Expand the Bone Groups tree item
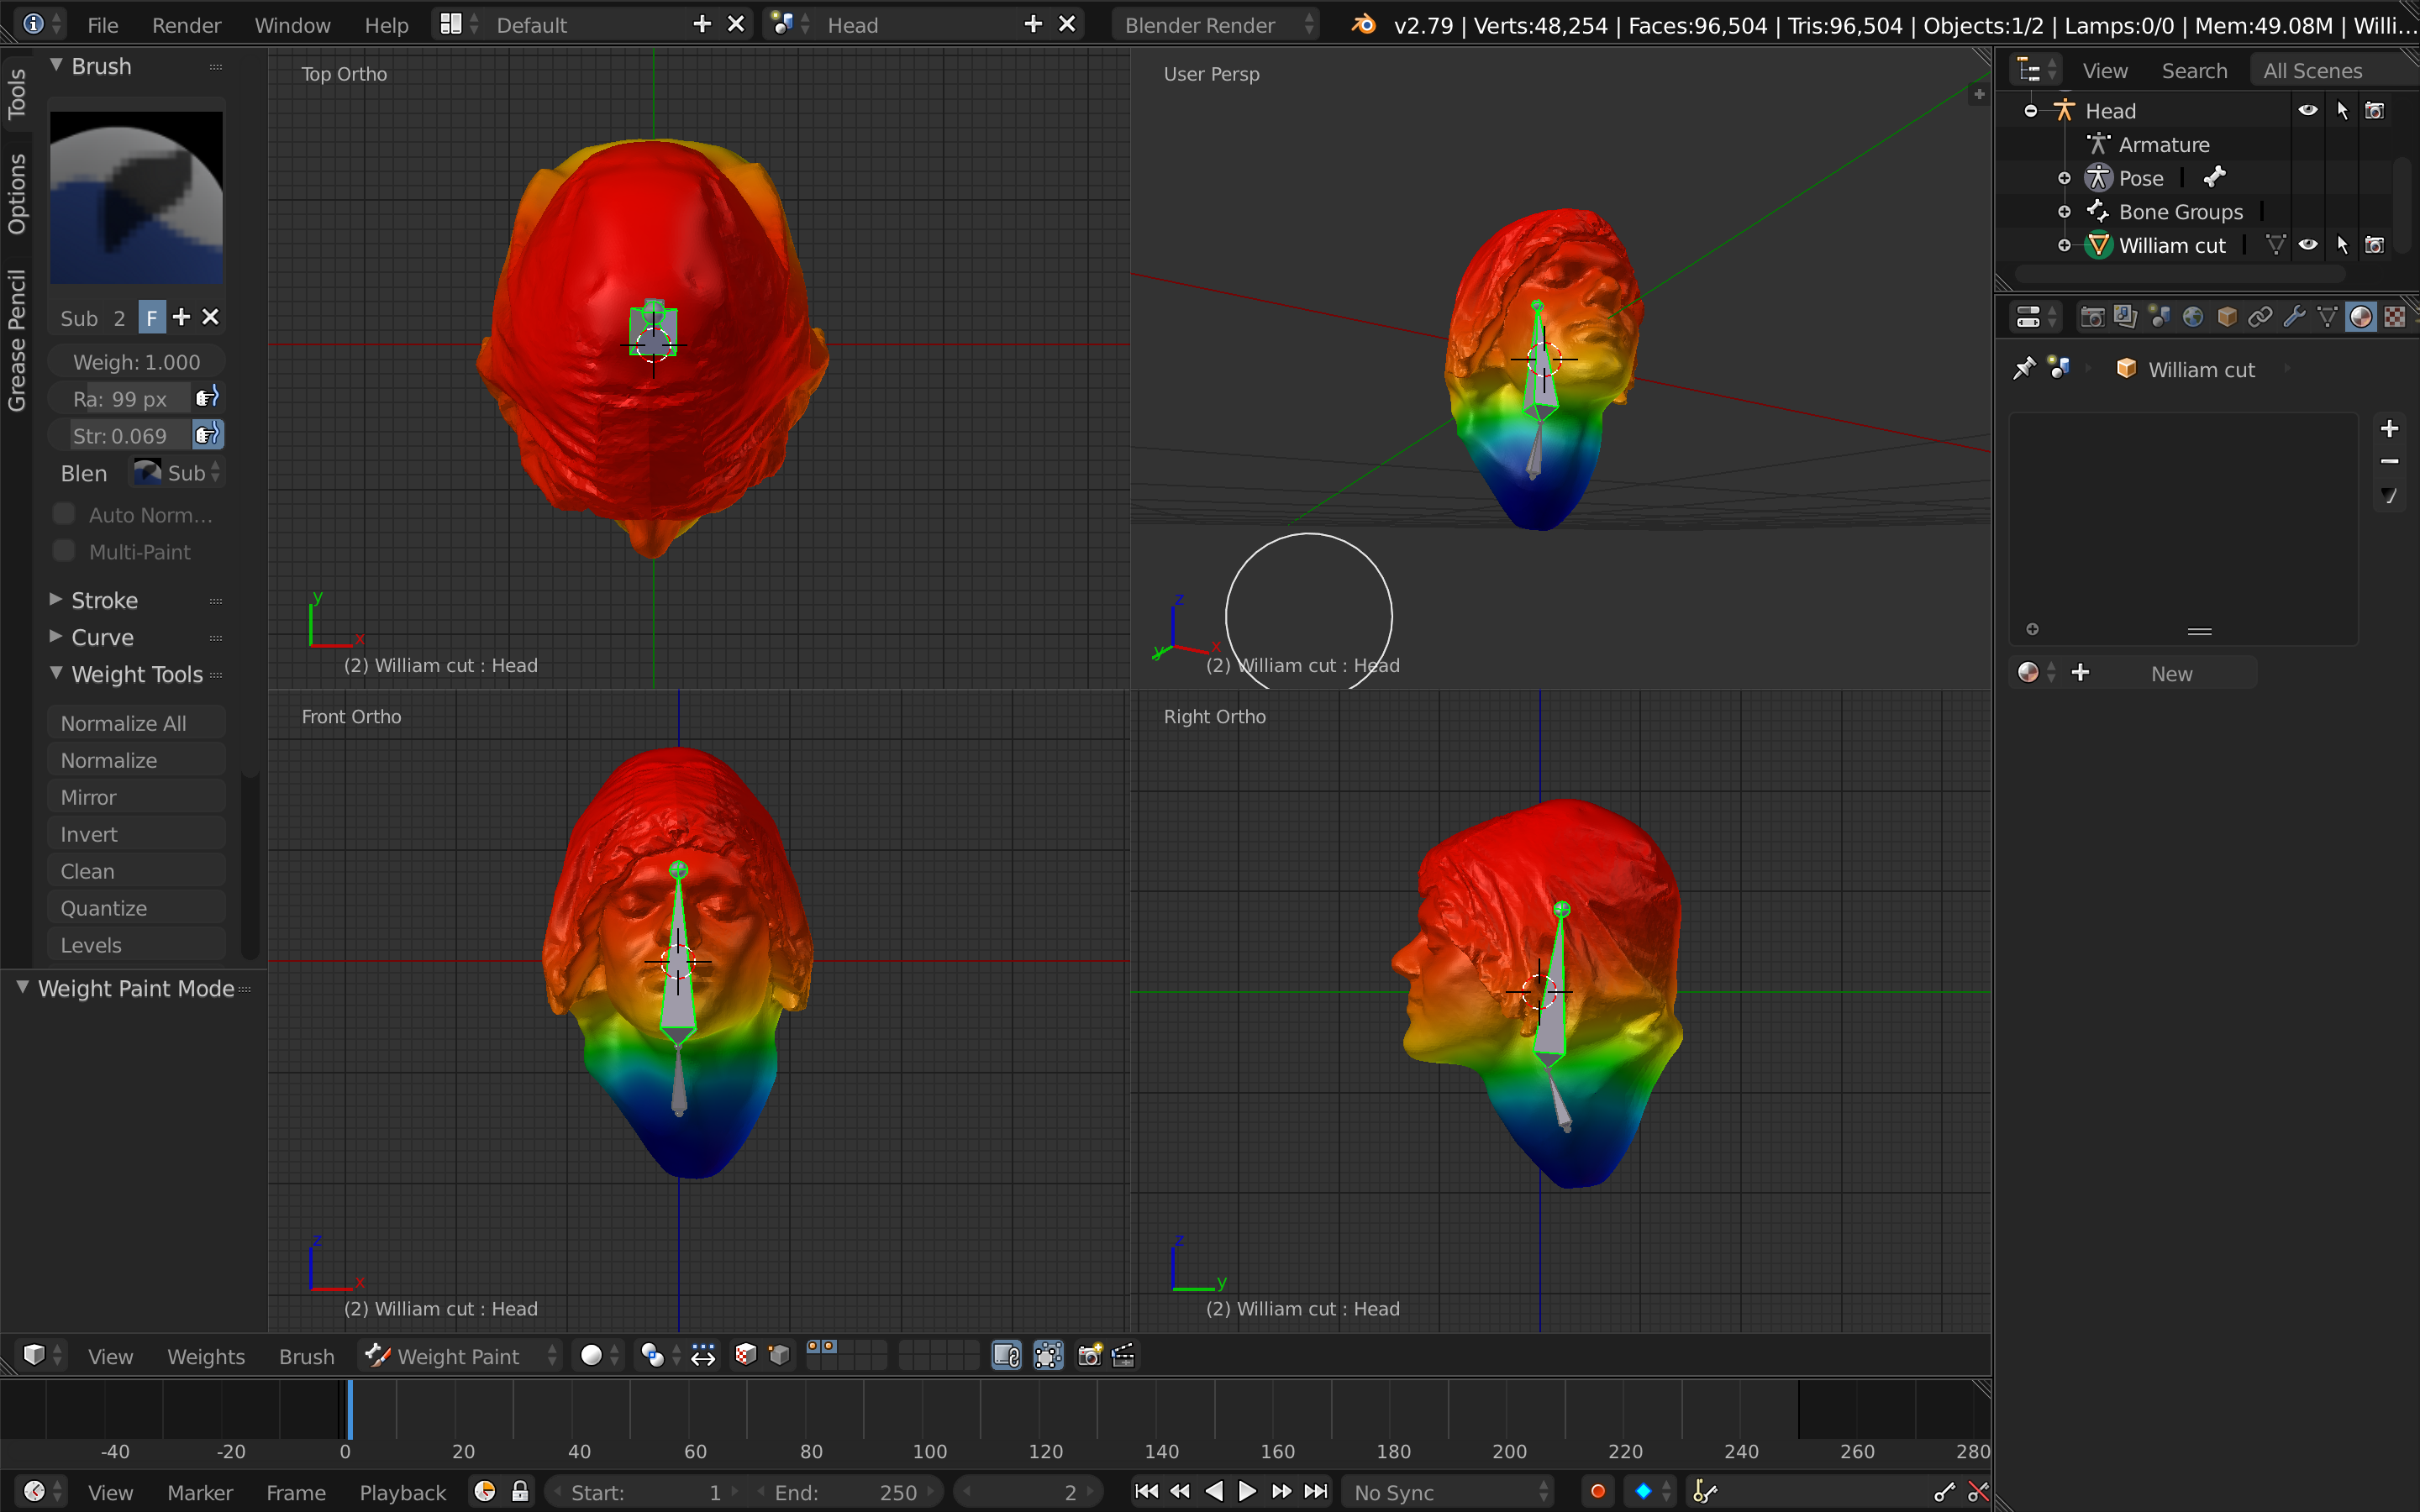The height and width of the screenshot is (1512, 2420). (x=2064, y=212)
